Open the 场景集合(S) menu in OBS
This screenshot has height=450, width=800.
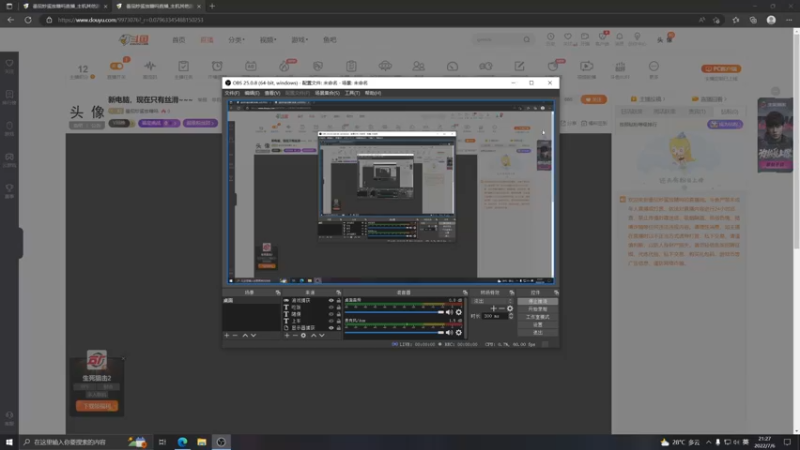(x=327, y=93)
